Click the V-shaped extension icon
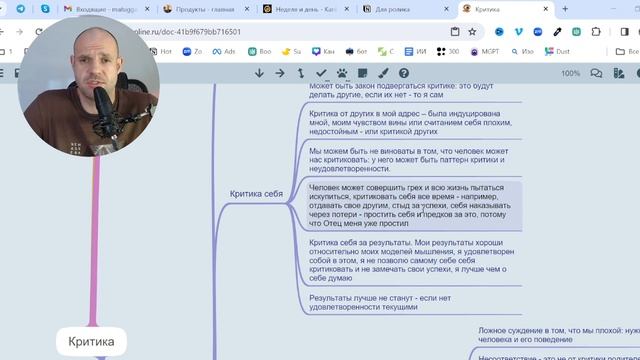Image resolution: width=640 pixels, height=360 pixels. (518, 31)
